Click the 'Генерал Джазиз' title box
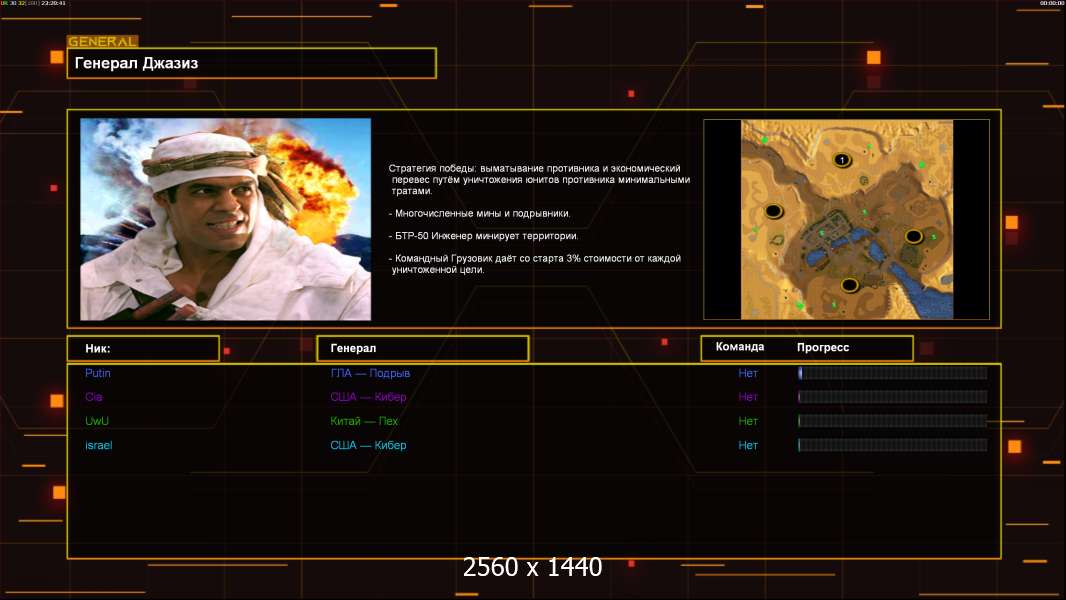This screenshot has width=1066, height=600. (x=252, y=63)
